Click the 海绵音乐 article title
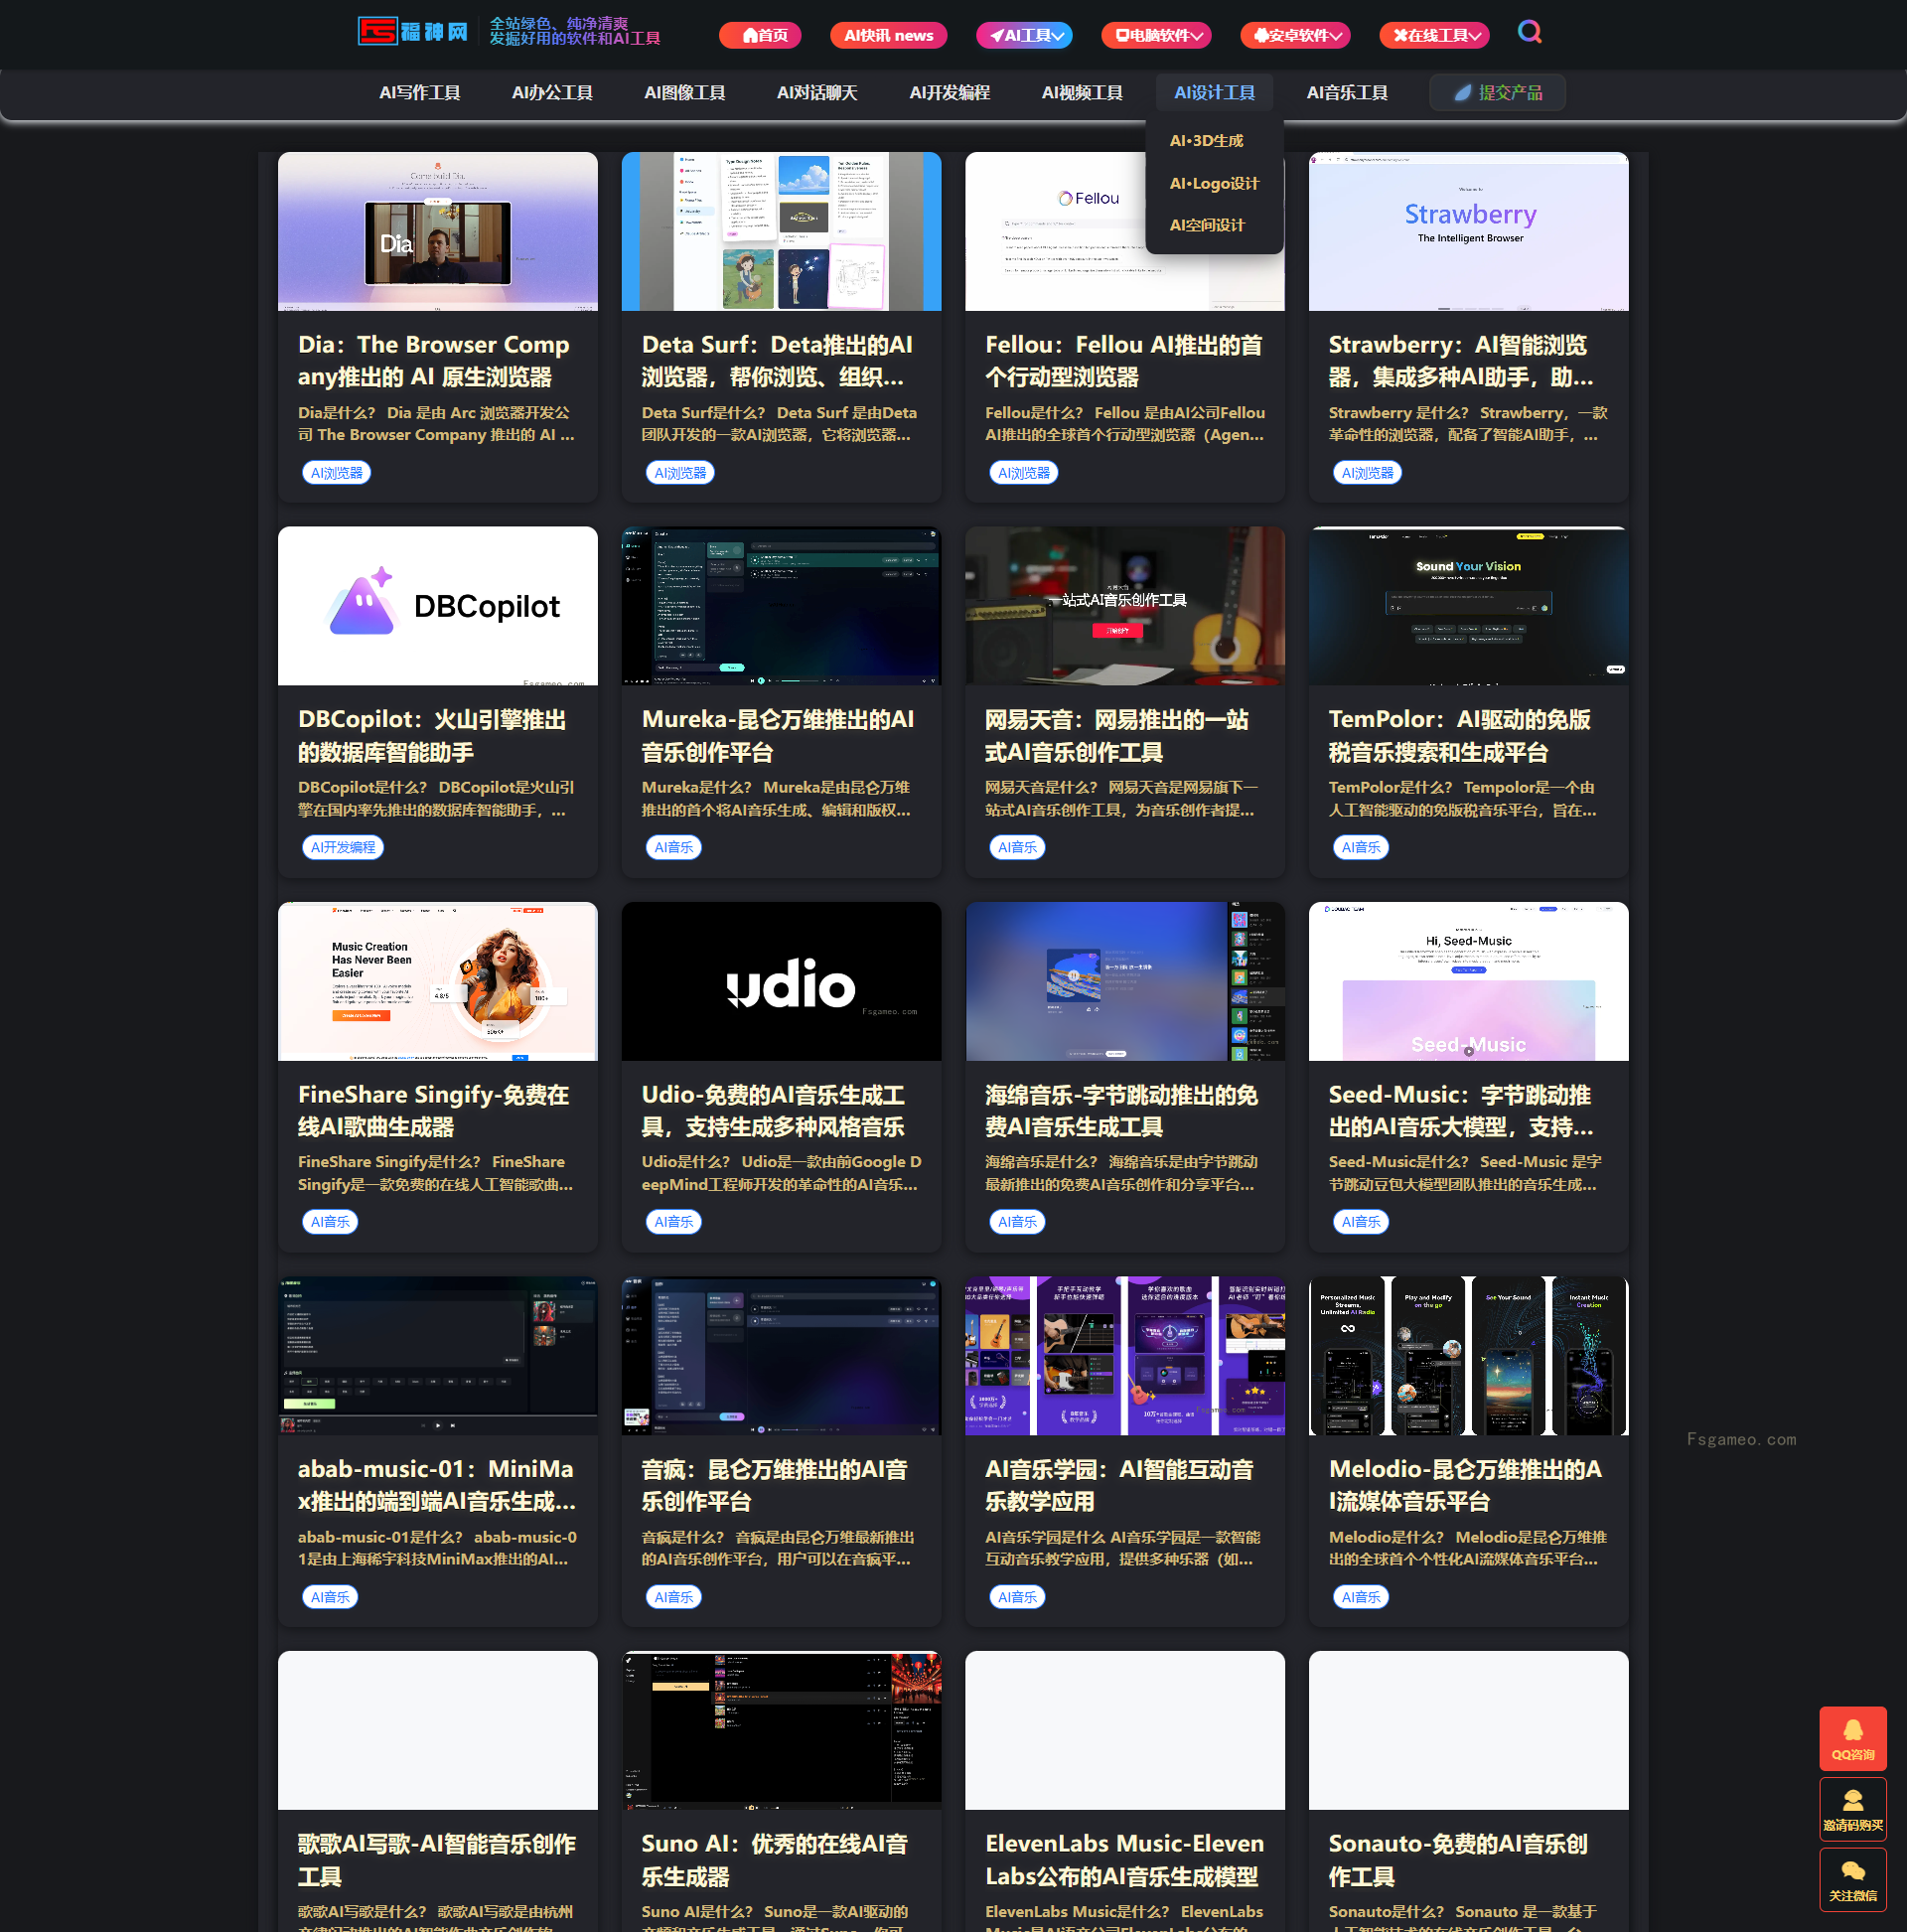1907x1932 pixels. [1121, 1111]
